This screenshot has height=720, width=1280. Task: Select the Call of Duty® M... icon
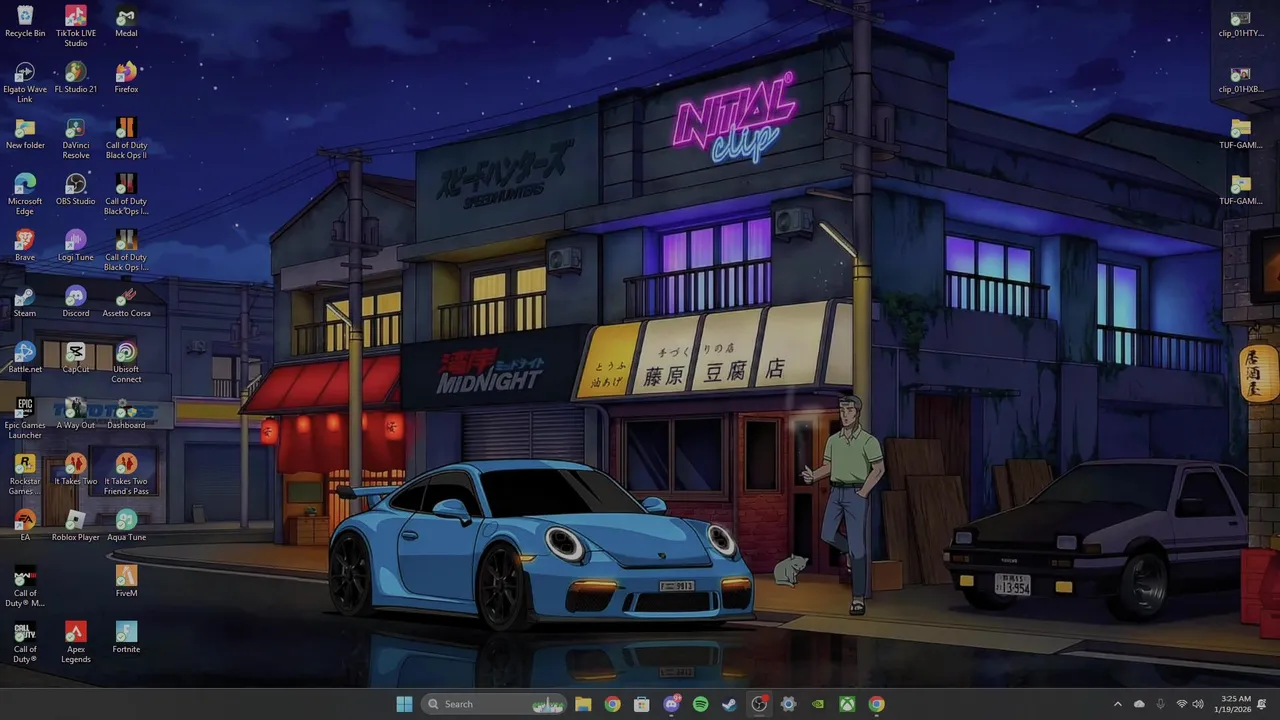pyautogui.click(x=25, y=587)
